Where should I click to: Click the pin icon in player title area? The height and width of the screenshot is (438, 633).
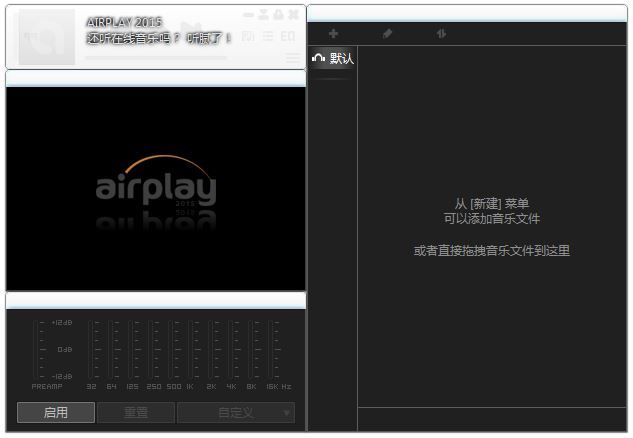click(279, 15)
